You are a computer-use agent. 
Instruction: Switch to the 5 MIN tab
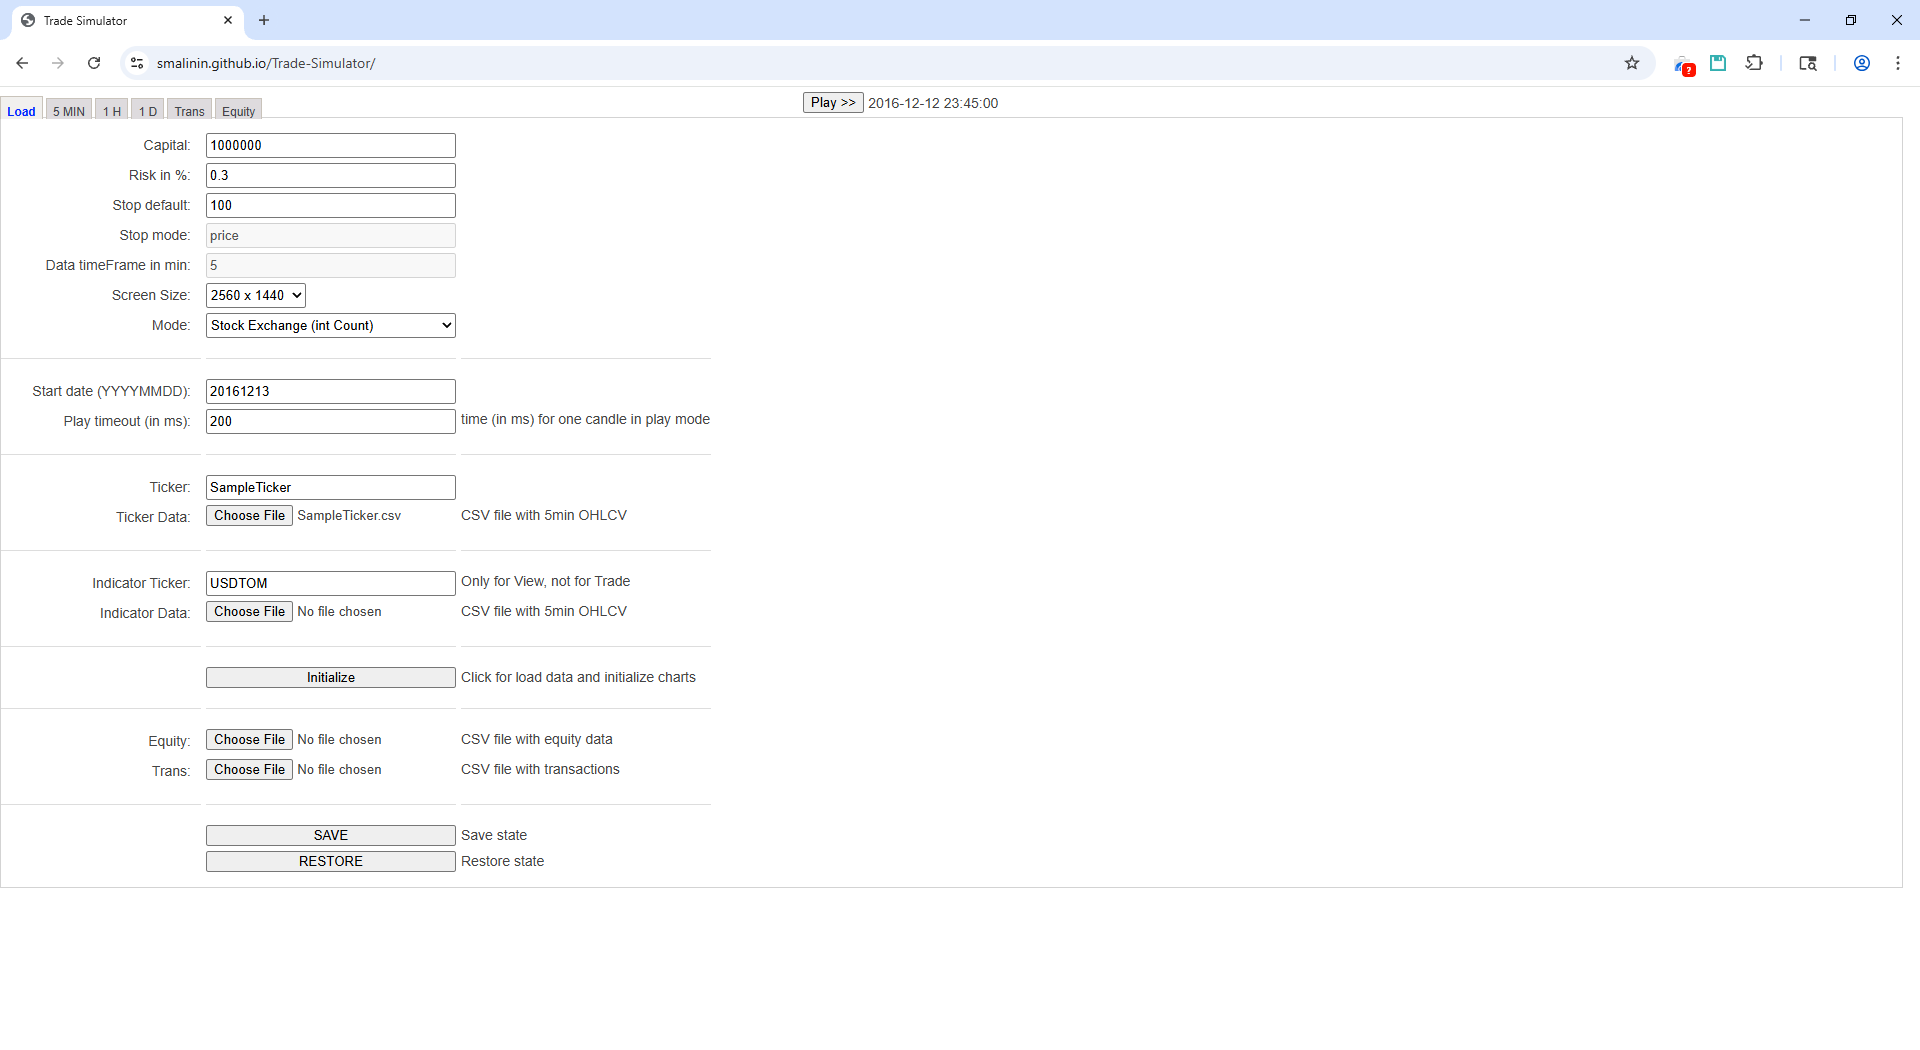69,110
